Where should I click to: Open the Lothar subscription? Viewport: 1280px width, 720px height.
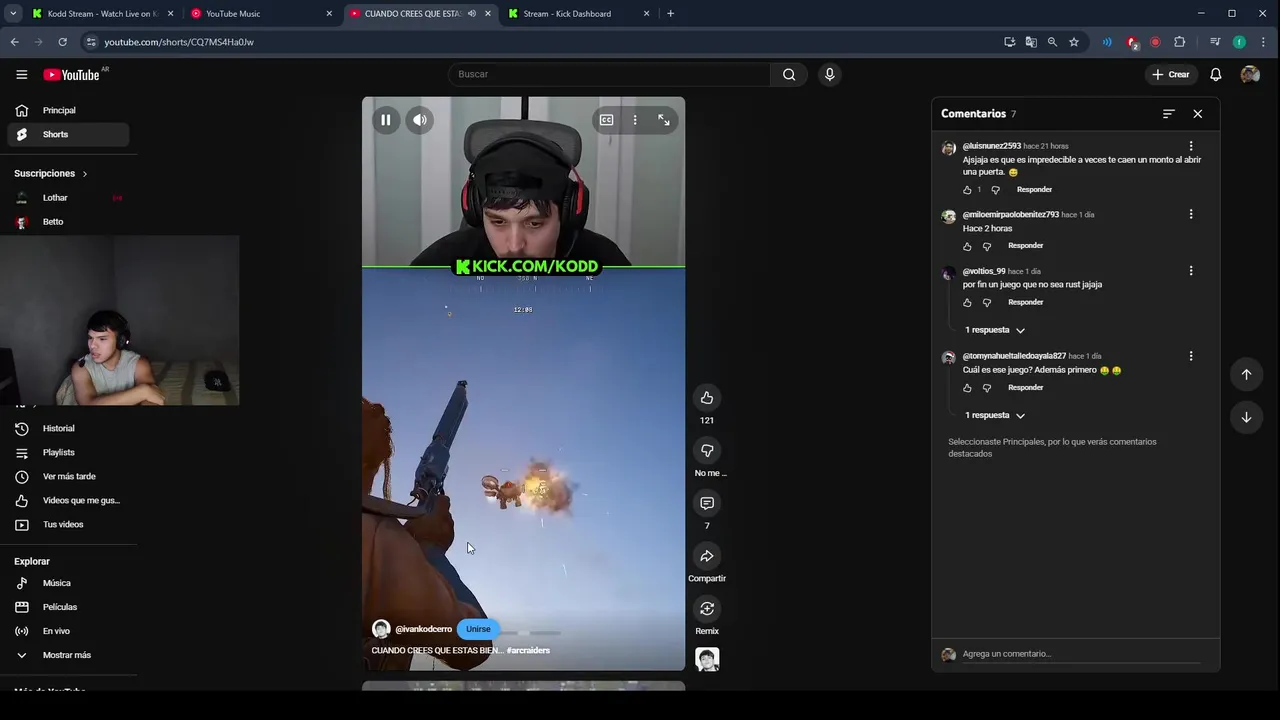coord(67,198)
